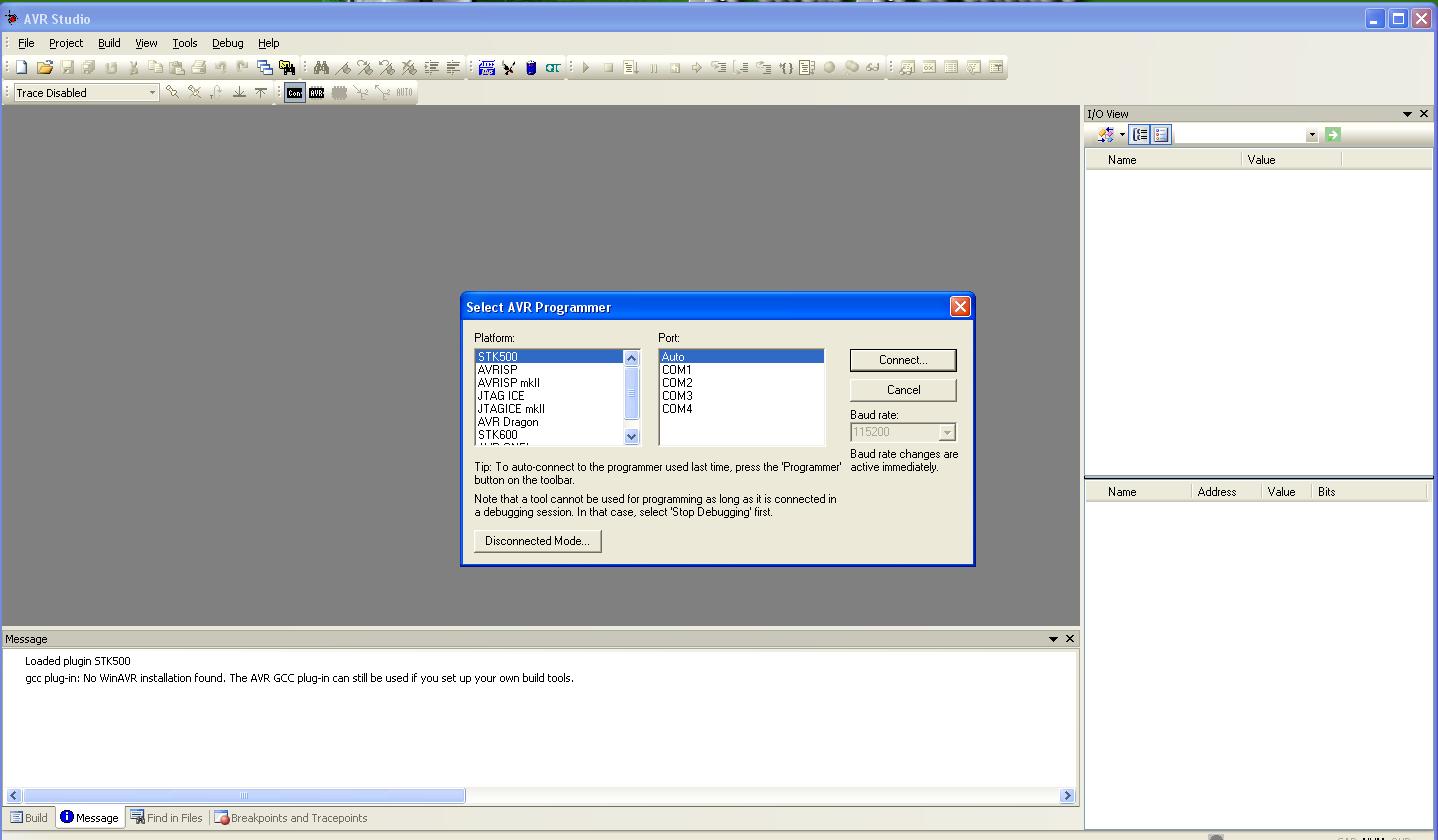The height and width of the screenshot is (840, 1438).
Task: Click the Connect... button
Action: tap(903, 360)
